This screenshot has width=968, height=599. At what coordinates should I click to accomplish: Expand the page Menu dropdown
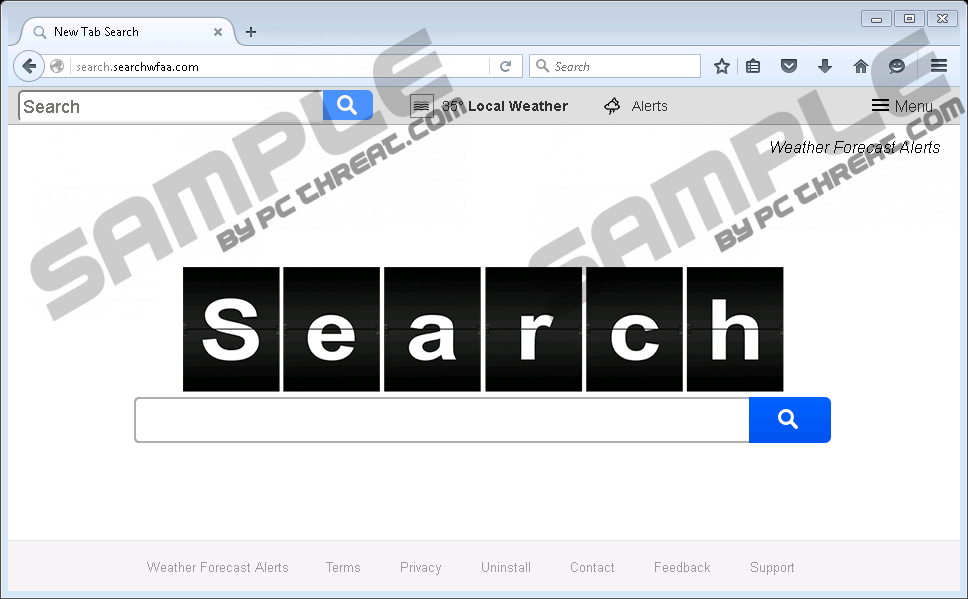click(902, 106)
